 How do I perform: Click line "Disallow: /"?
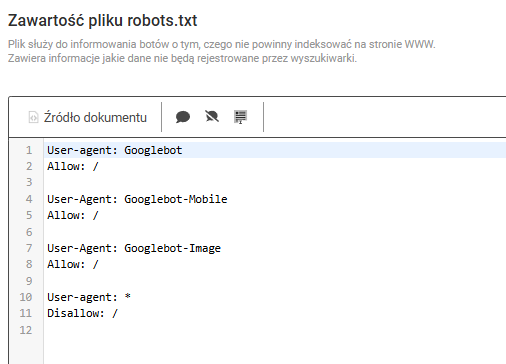coord(83,313)
